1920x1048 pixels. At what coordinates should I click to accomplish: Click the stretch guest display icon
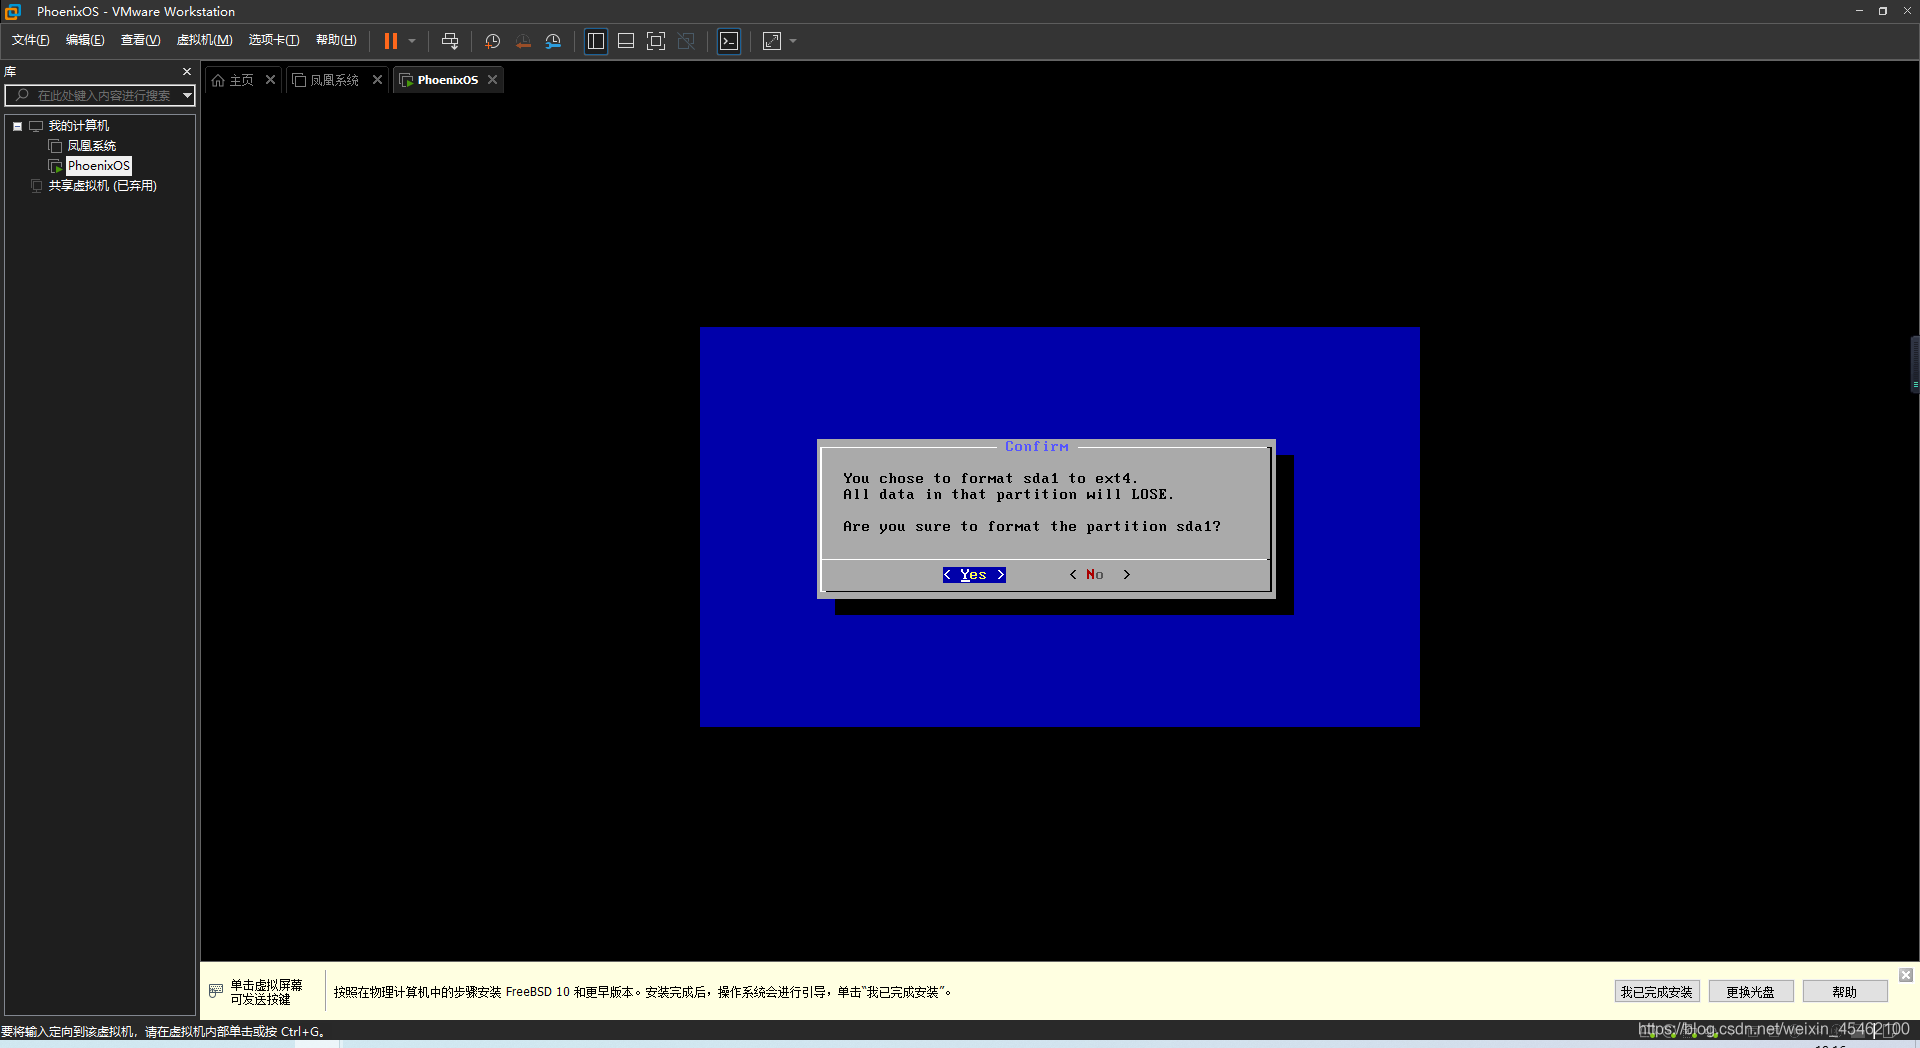(772, 41)
